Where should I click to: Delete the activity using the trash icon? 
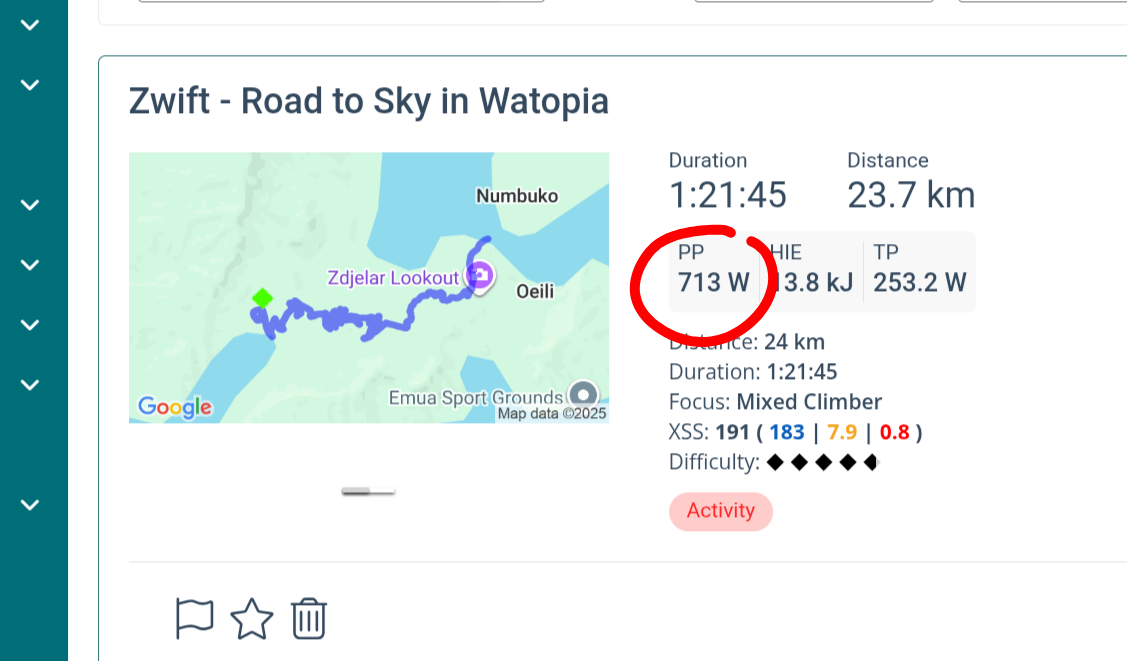pyautogui.click(x=310, y=619)
